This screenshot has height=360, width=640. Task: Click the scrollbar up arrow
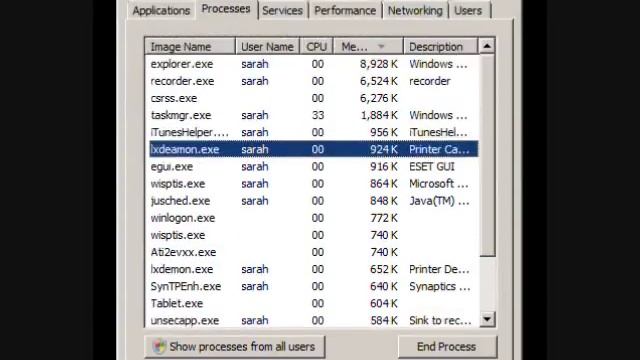pyautogui.click(x=487, y=46)
